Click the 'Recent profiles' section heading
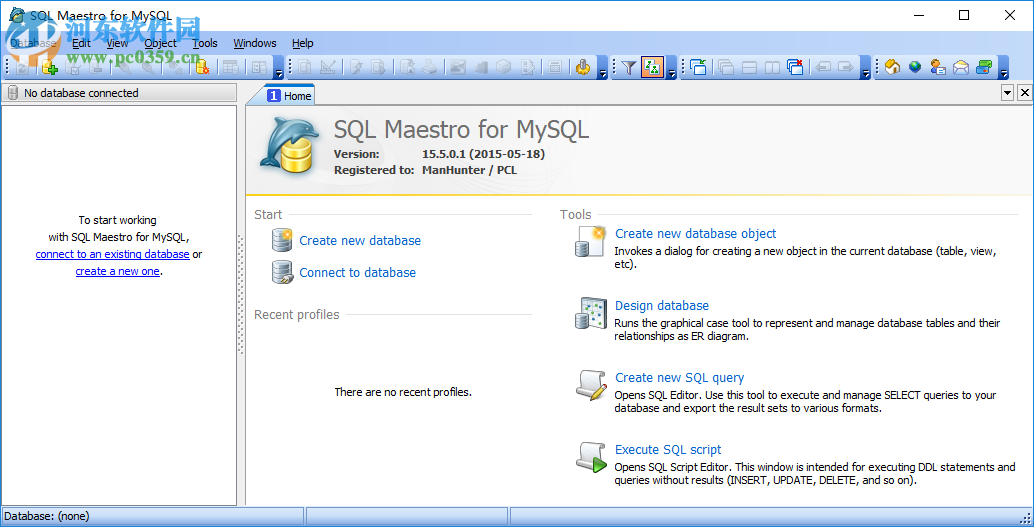1034x527 pixels. pos(297,315)
